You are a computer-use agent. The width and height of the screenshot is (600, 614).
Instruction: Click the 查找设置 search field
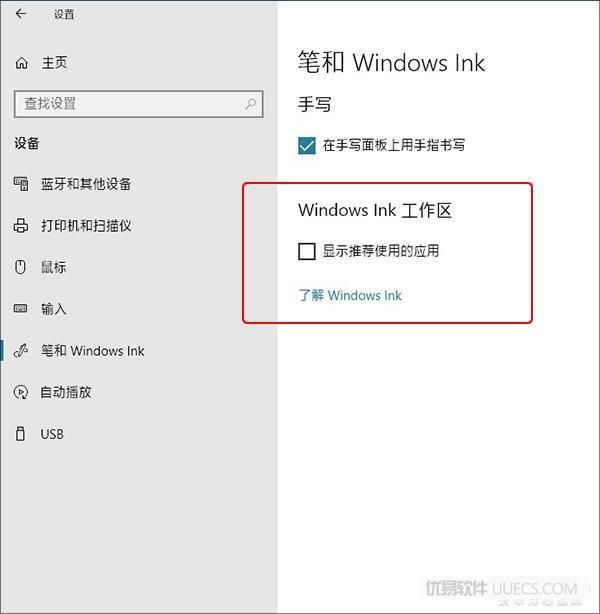coord(139,104)
